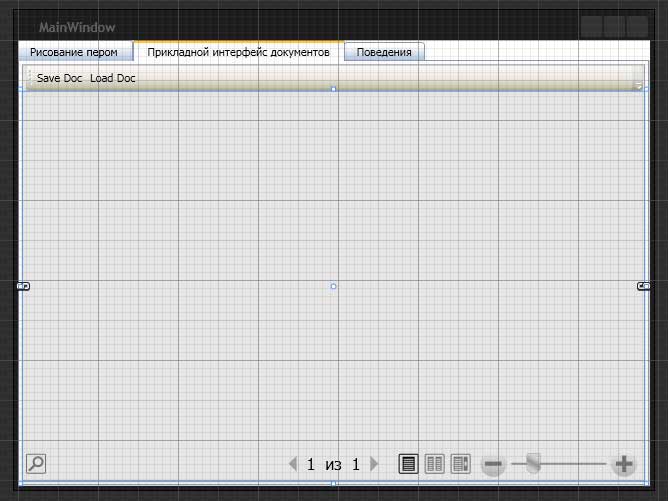668x501 pixels.
Task: Click the MainWindow title text
Action: coord(77,28)
